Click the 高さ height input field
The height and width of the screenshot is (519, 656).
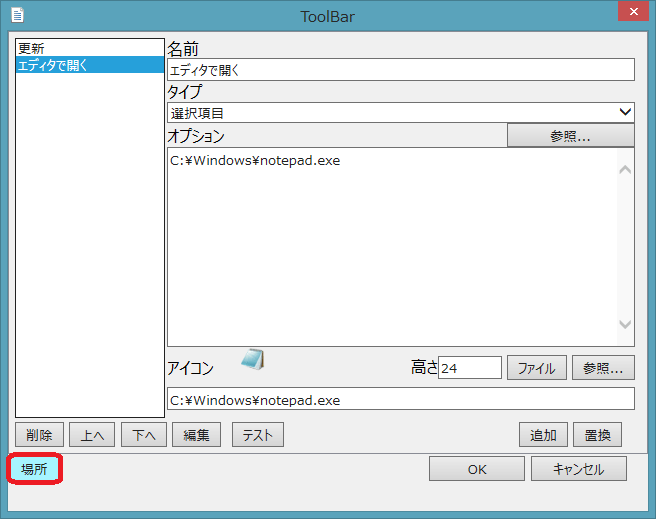[470, 368]
